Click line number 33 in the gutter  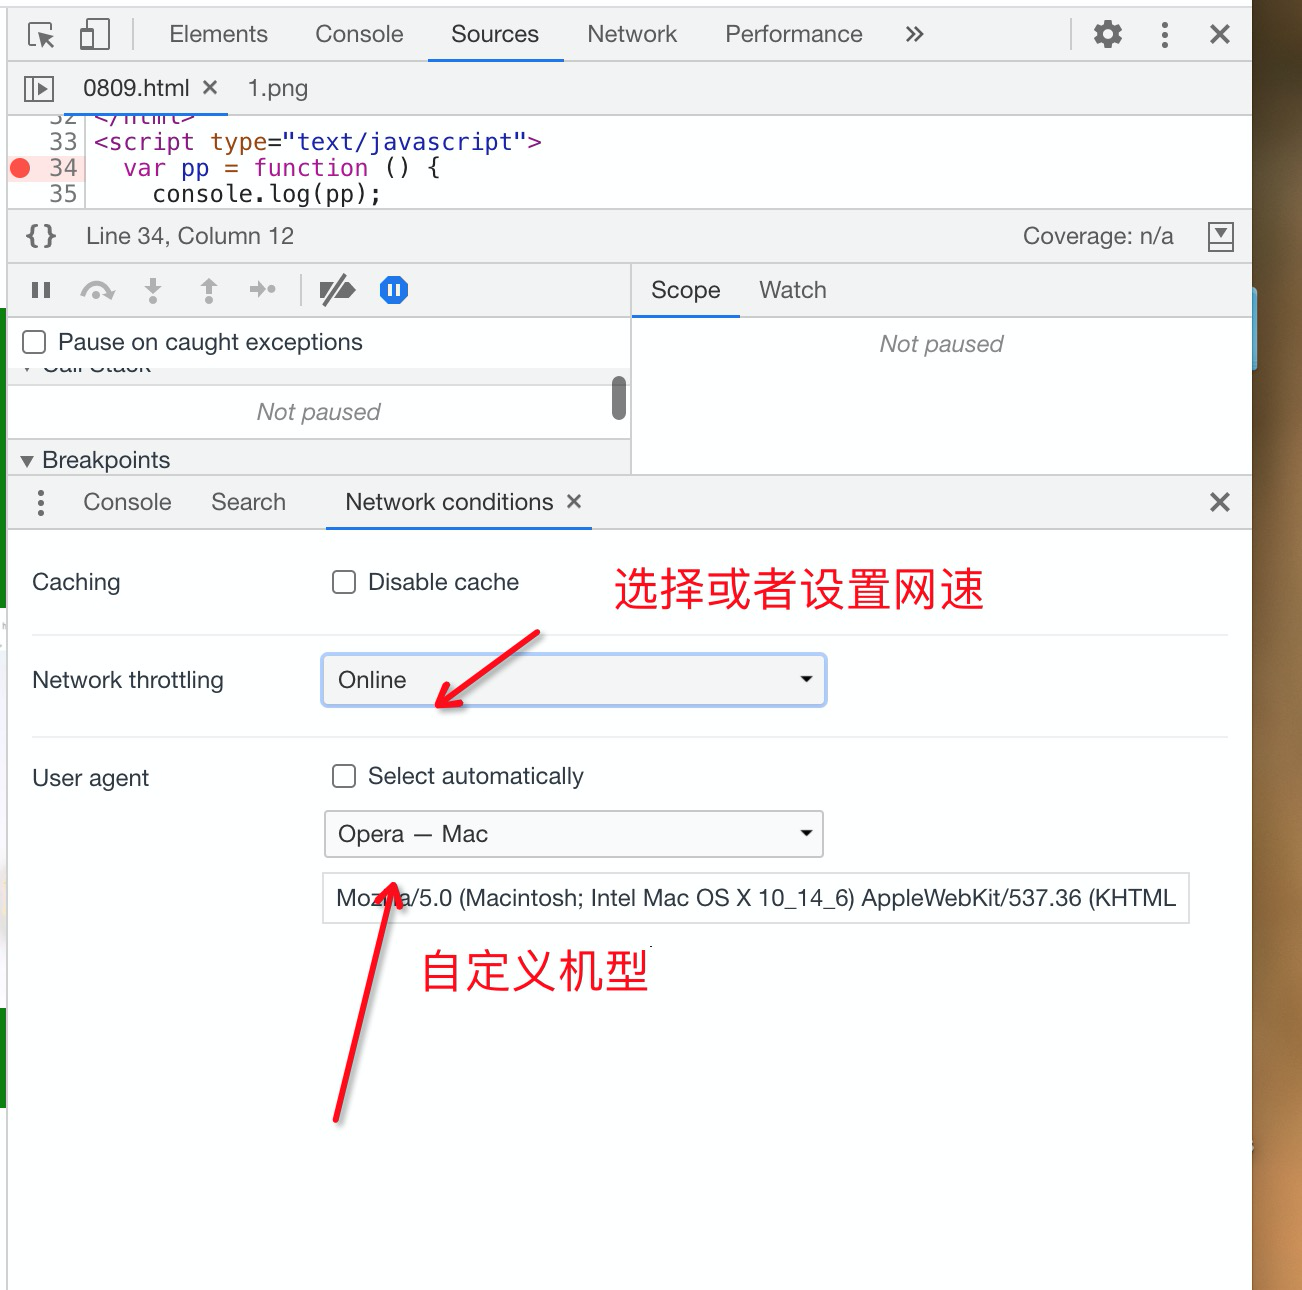pyautogui.click(x=63, y=142)
